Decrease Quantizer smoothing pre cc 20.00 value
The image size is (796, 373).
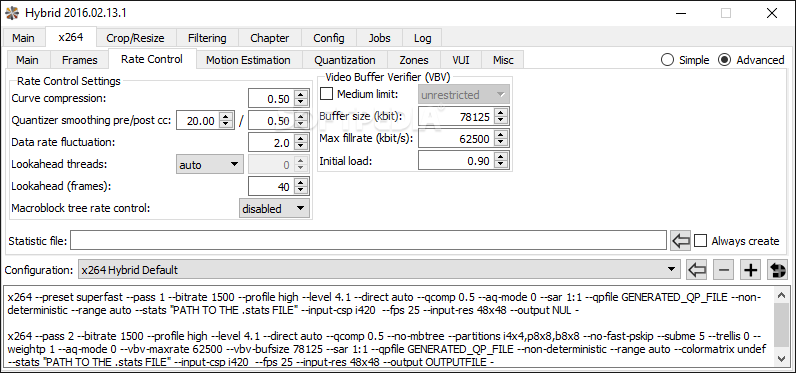point(226,125)
